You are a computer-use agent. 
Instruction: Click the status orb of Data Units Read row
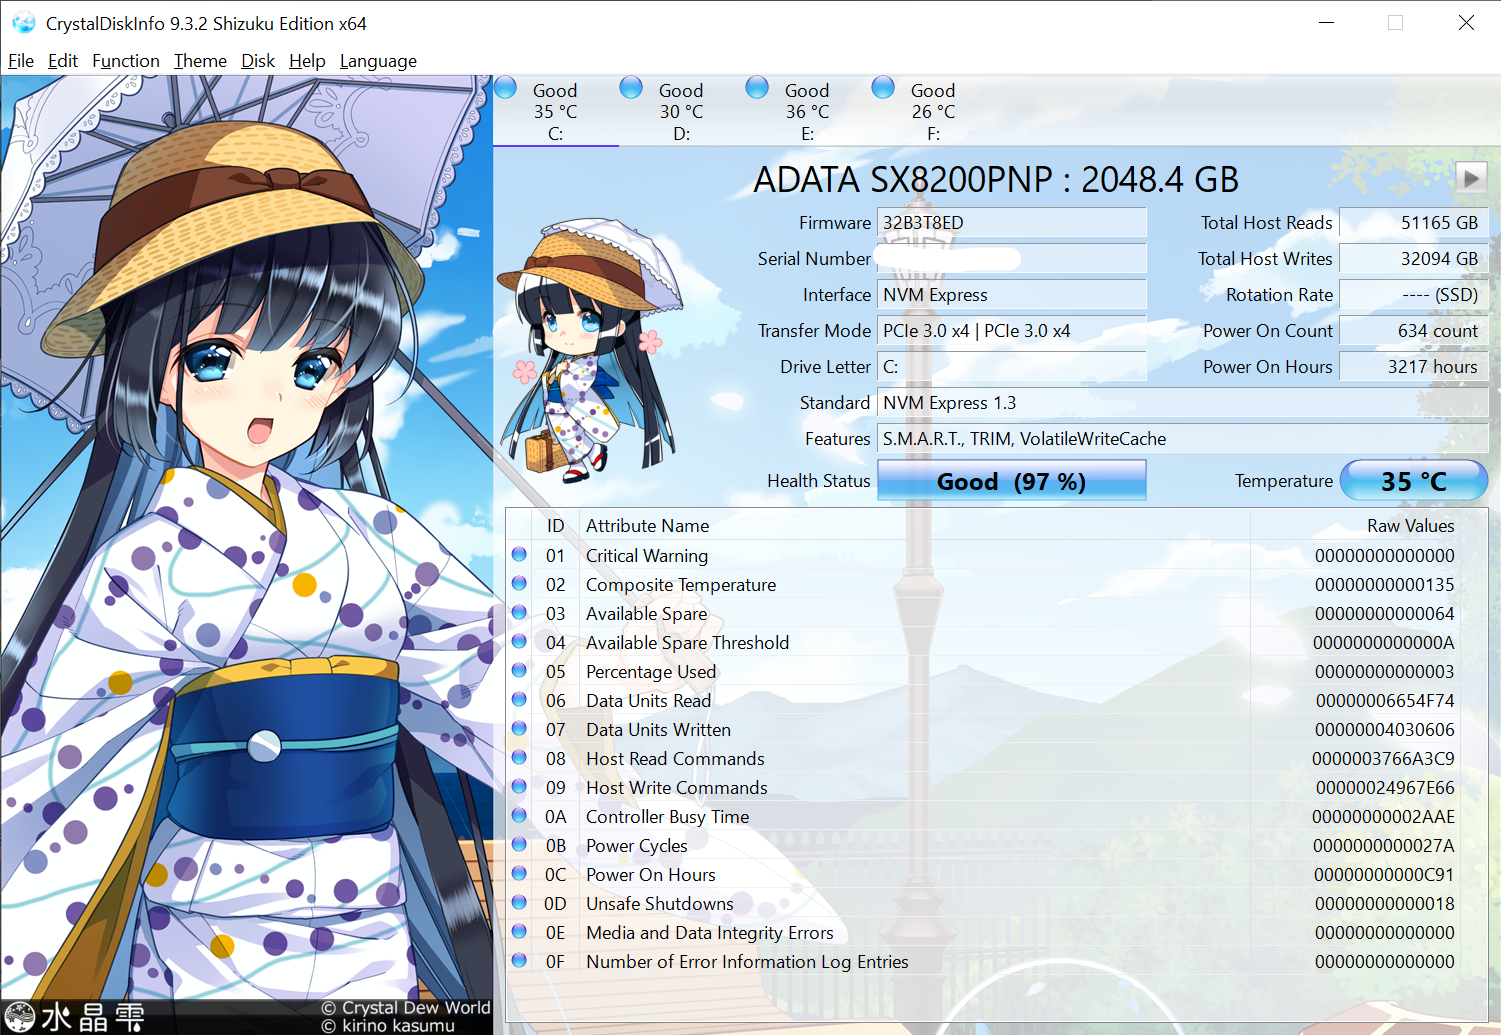point(519,699)
